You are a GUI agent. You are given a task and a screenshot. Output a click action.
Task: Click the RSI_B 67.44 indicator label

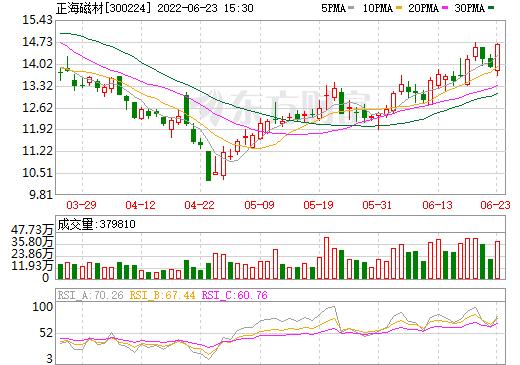pos(162,295)
